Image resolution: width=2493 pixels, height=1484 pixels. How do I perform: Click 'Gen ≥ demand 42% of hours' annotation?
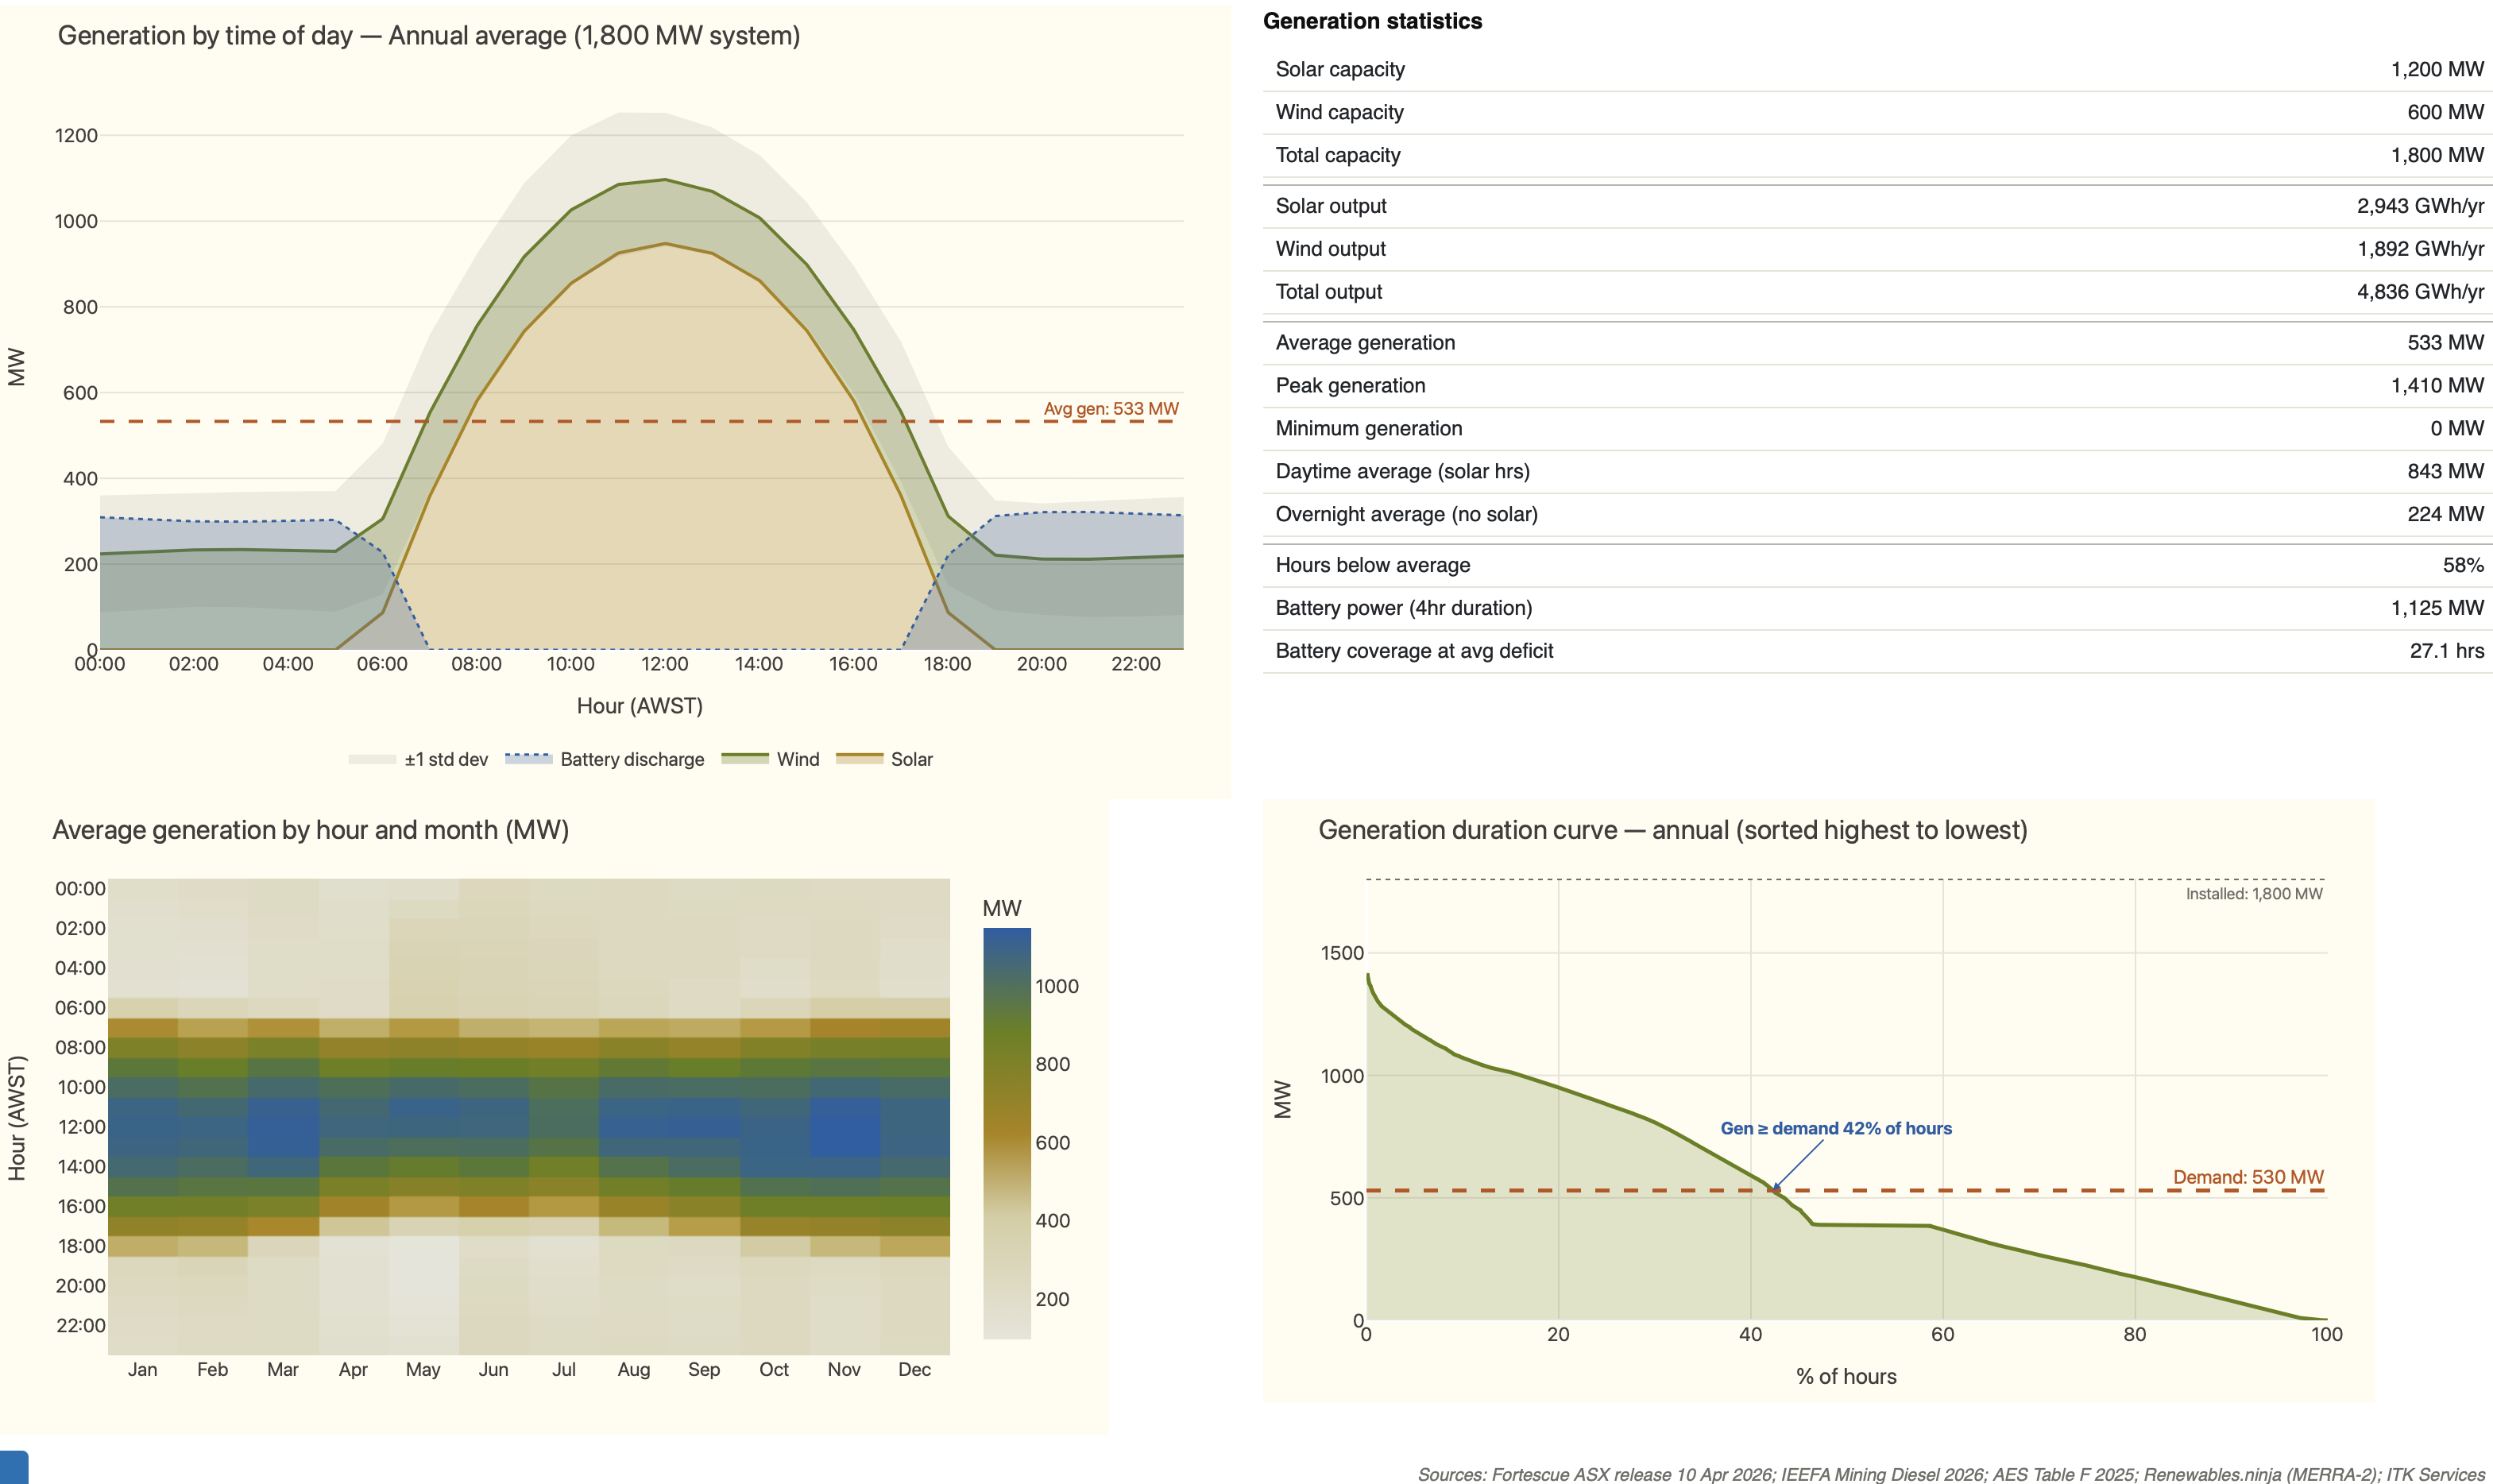tap(1835, 1128)
